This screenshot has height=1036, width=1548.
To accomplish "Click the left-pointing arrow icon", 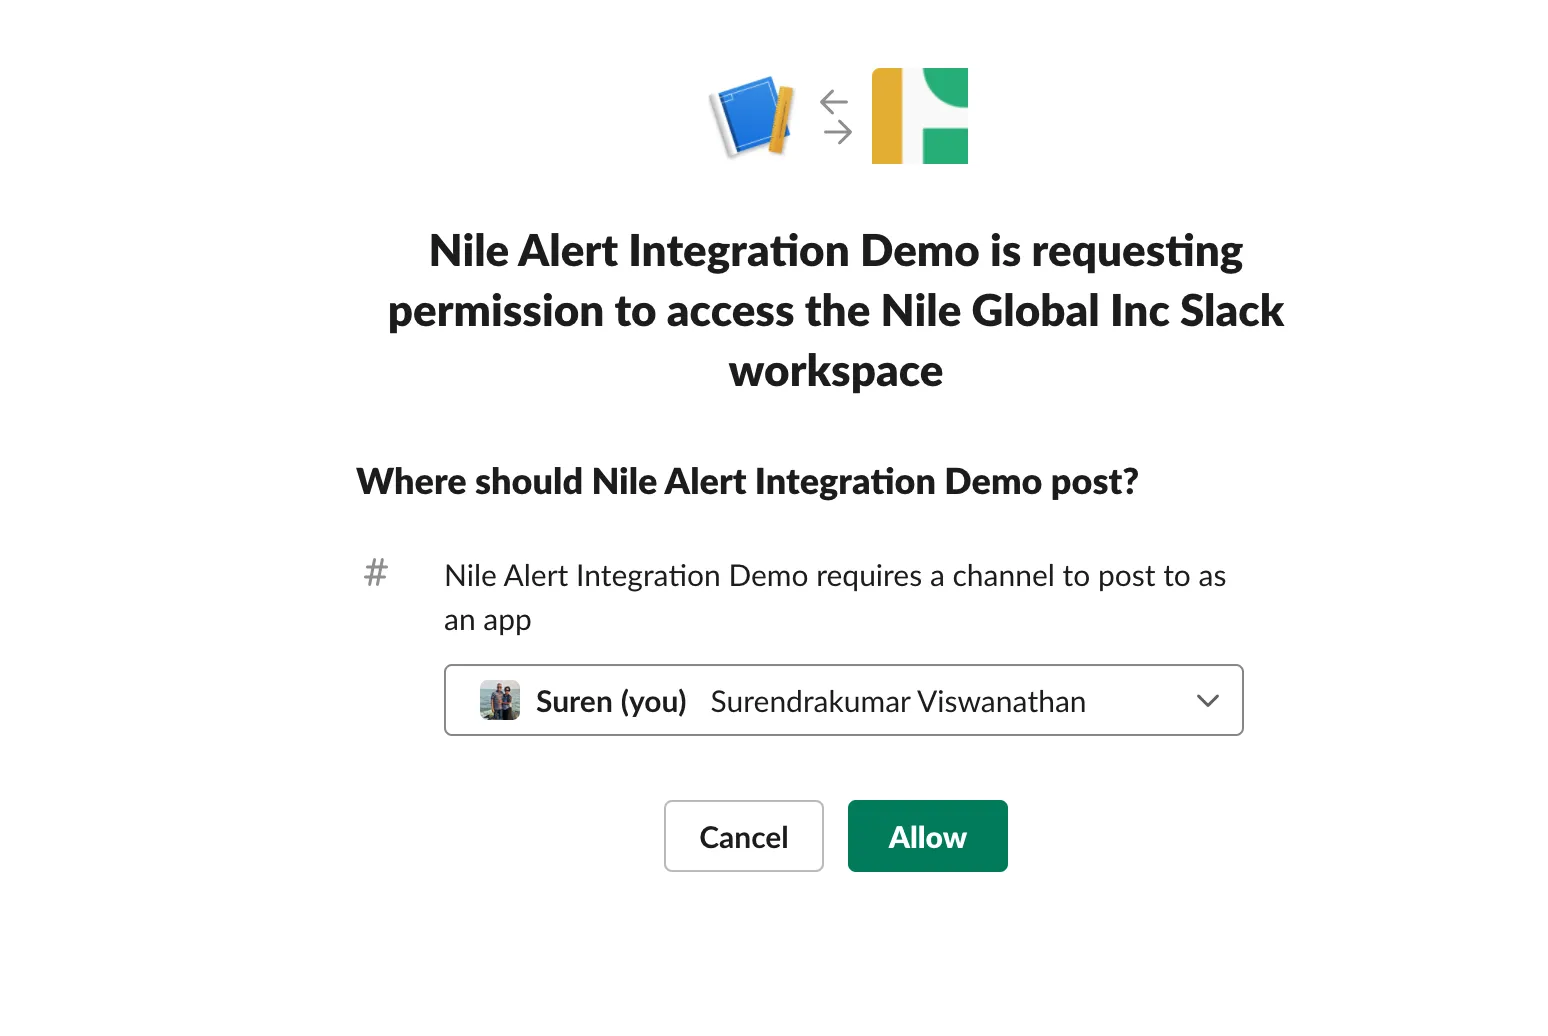I will (834, 101).
